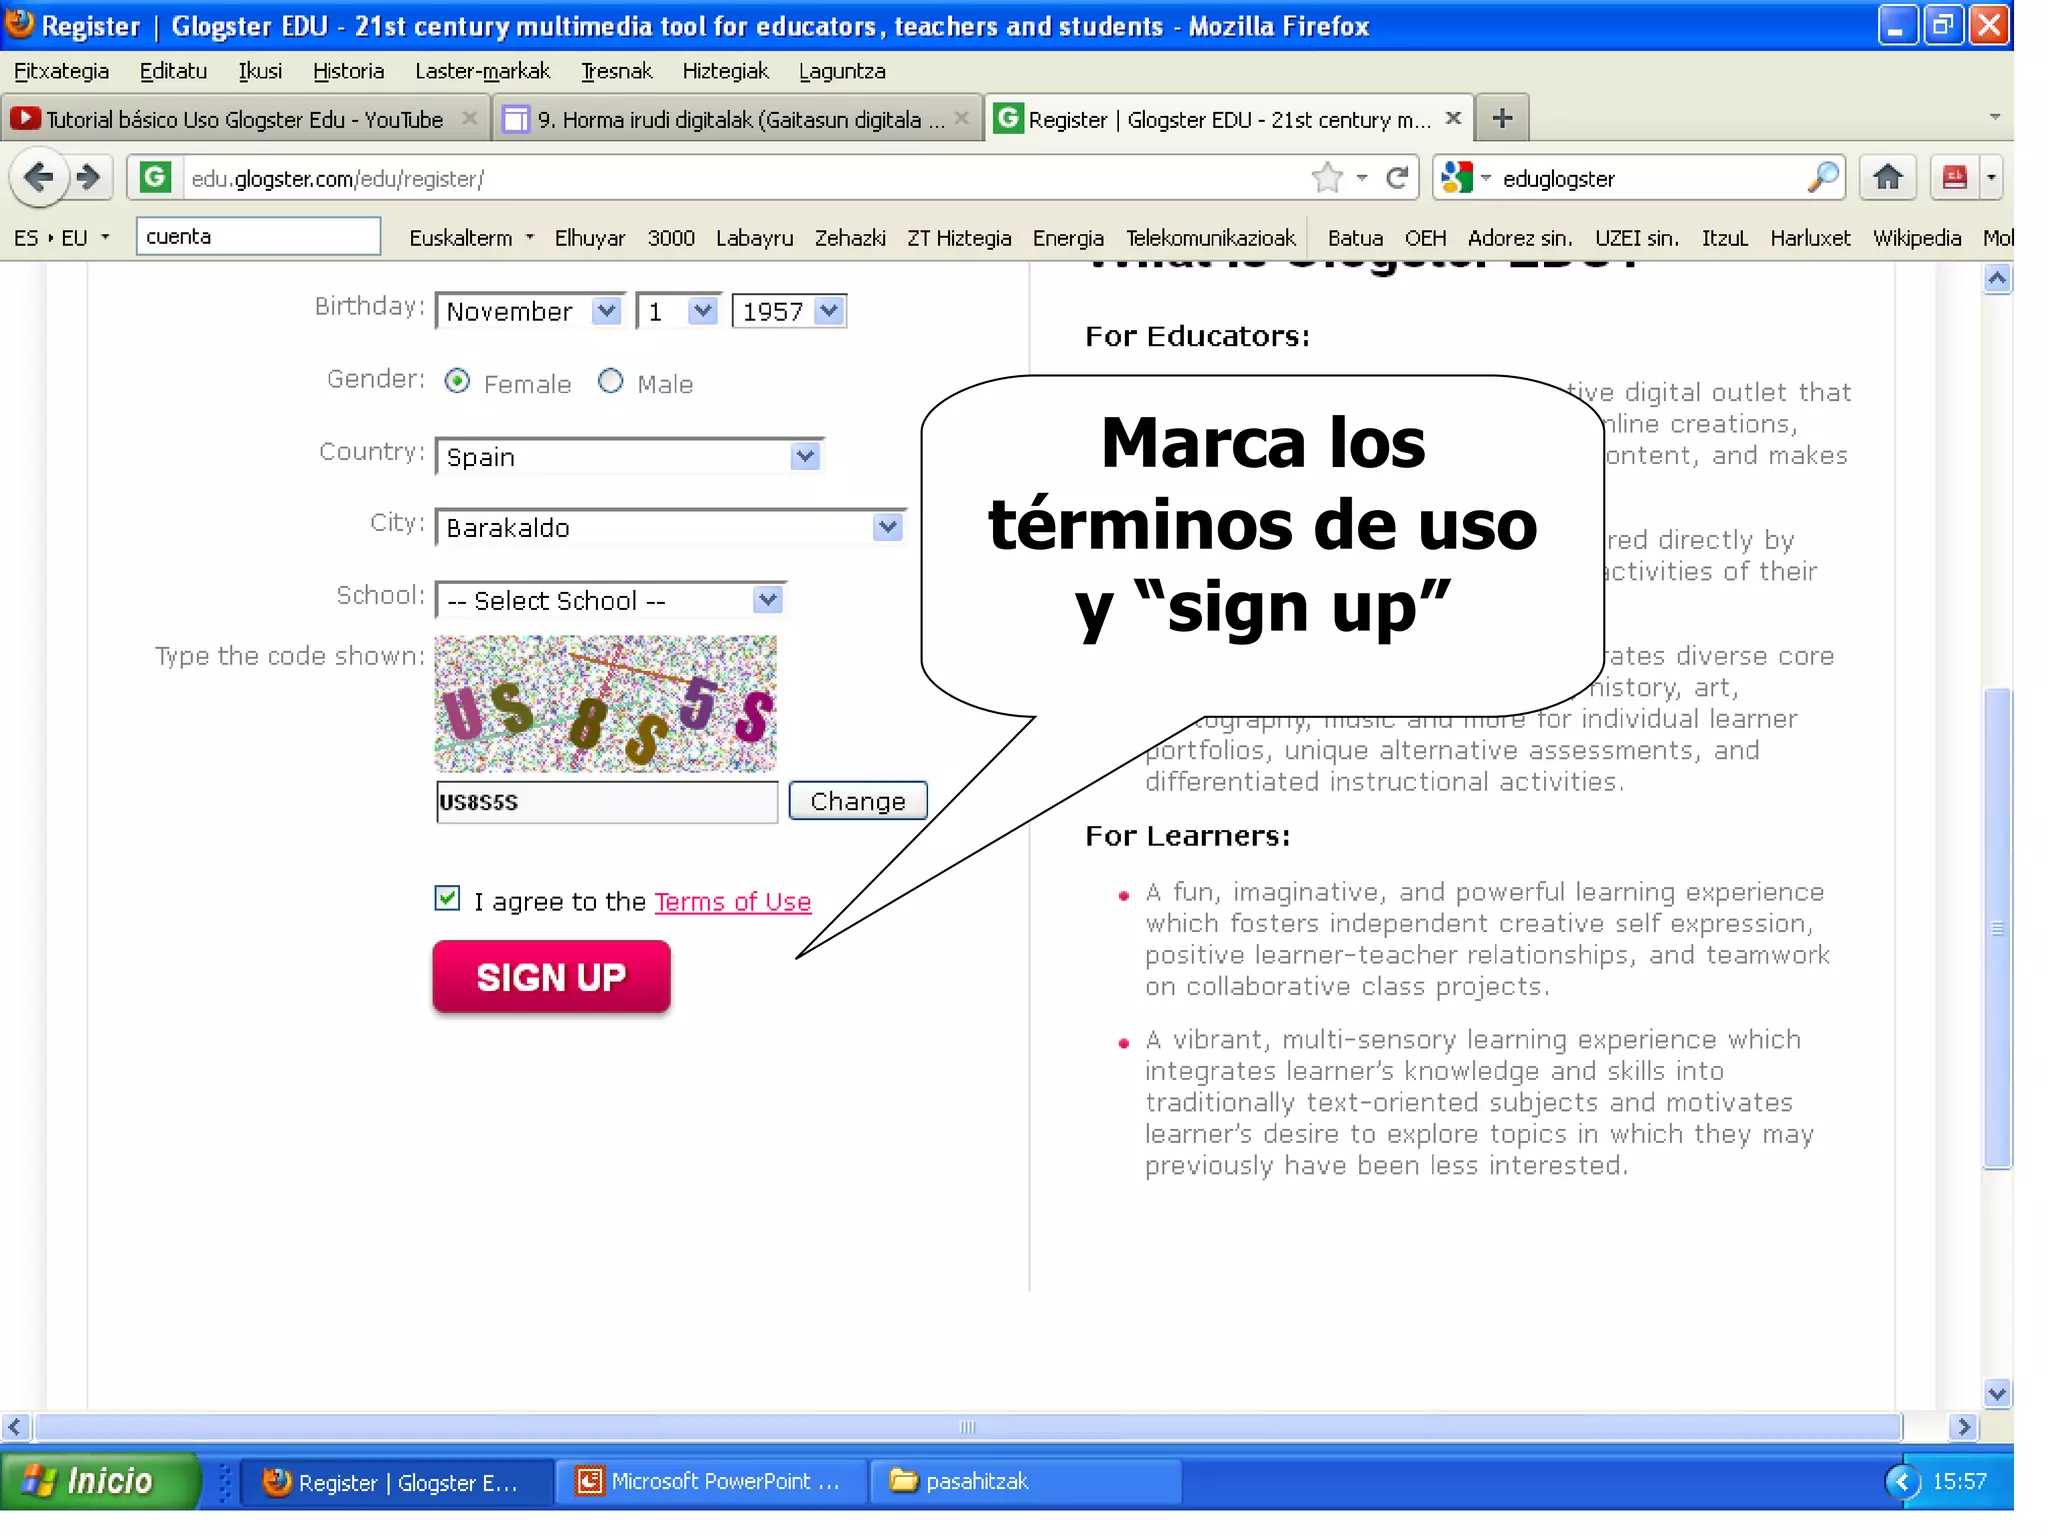Open the Google search engine selector icon
The height and width of the screenshot is (1536, 2048).
coord(1458,178)
